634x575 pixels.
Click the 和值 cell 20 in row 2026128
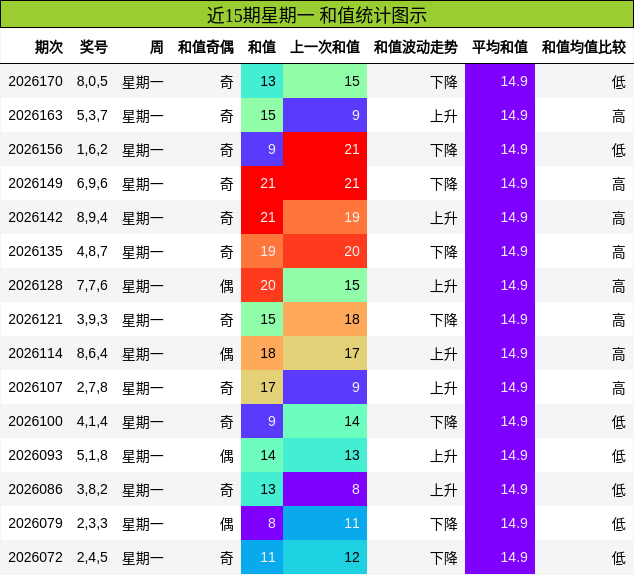pos(262,285)
